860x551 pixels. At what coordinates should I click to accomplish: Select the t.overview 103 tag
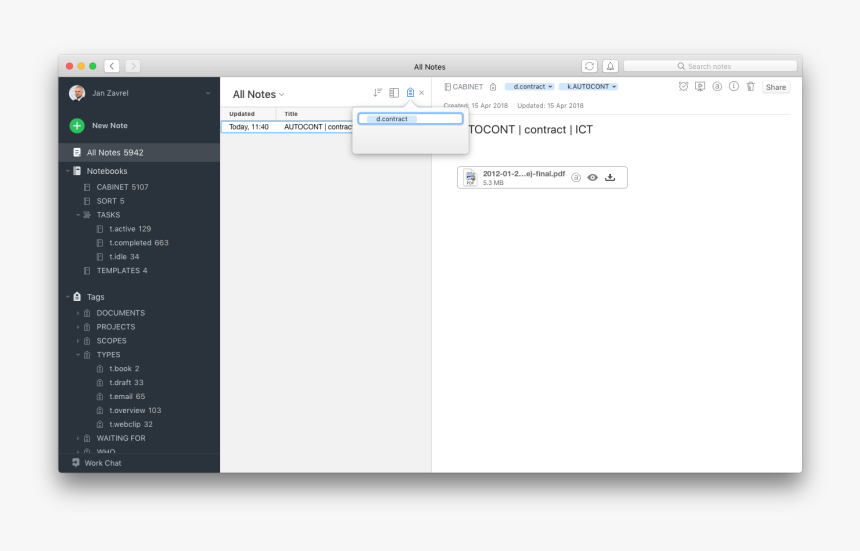pos(135,410)
